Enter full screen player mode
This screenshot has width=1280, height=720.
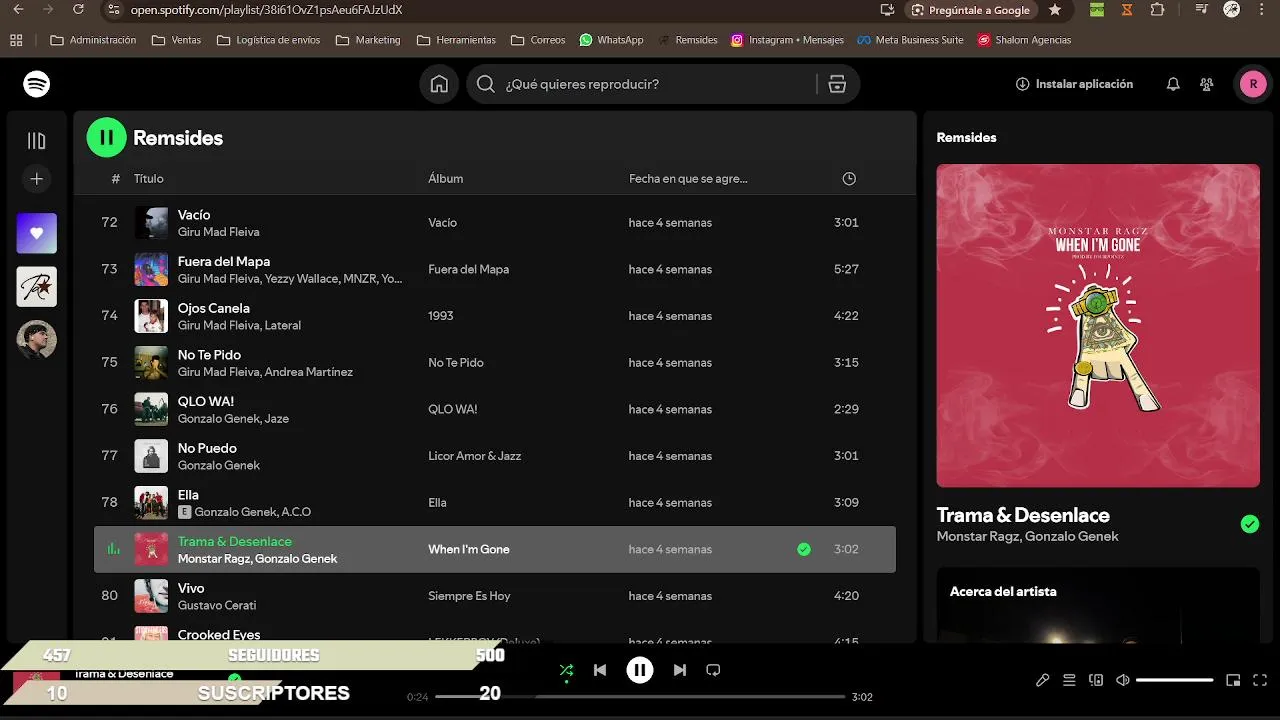1259,680
